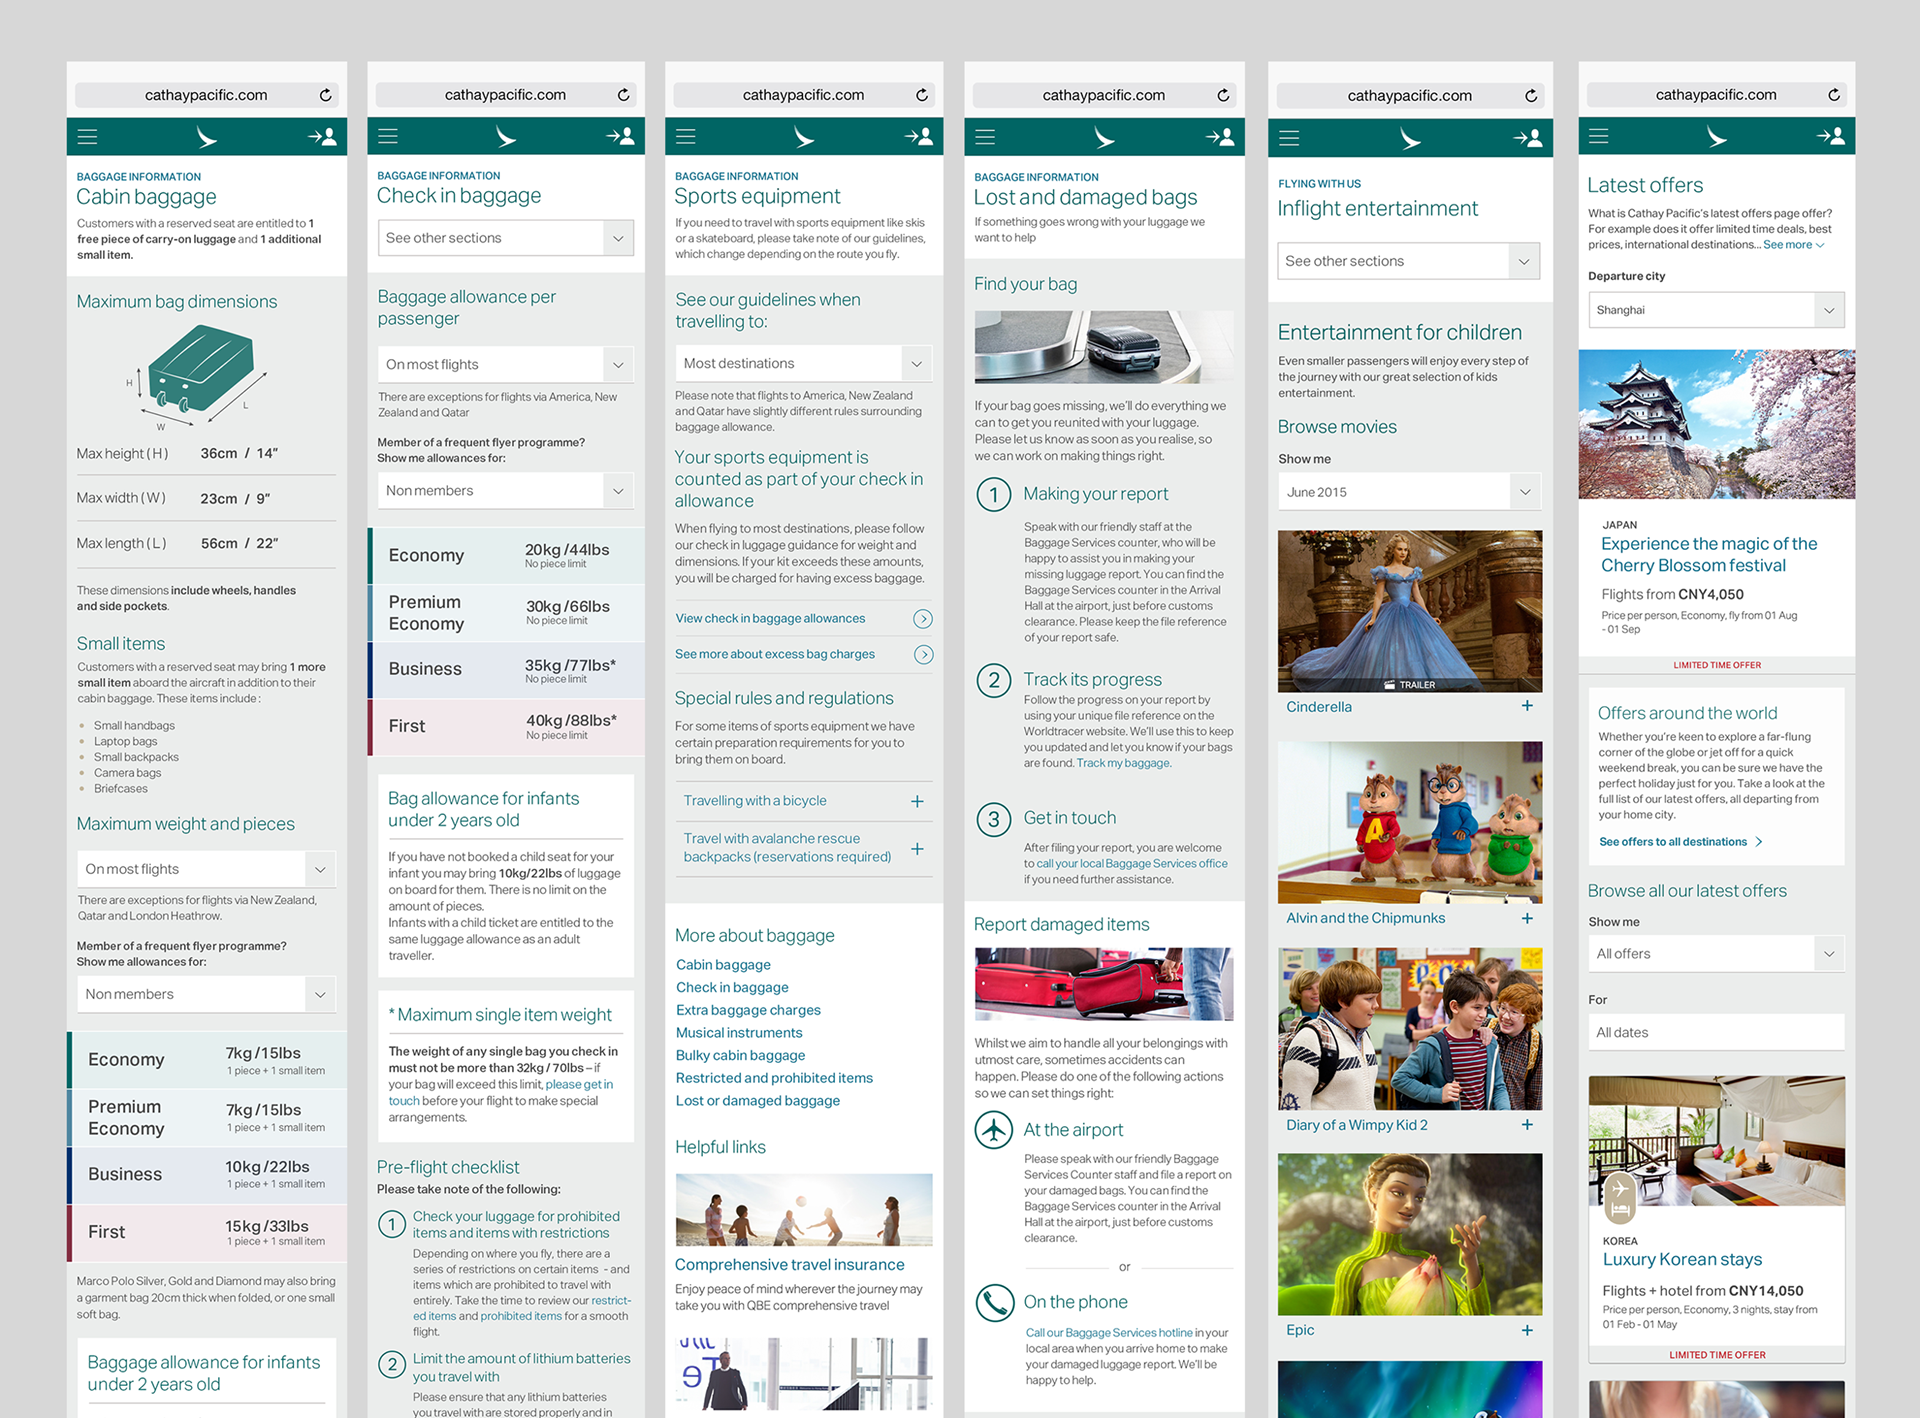Click the All dates input field

click(x=1715, y=1032)
